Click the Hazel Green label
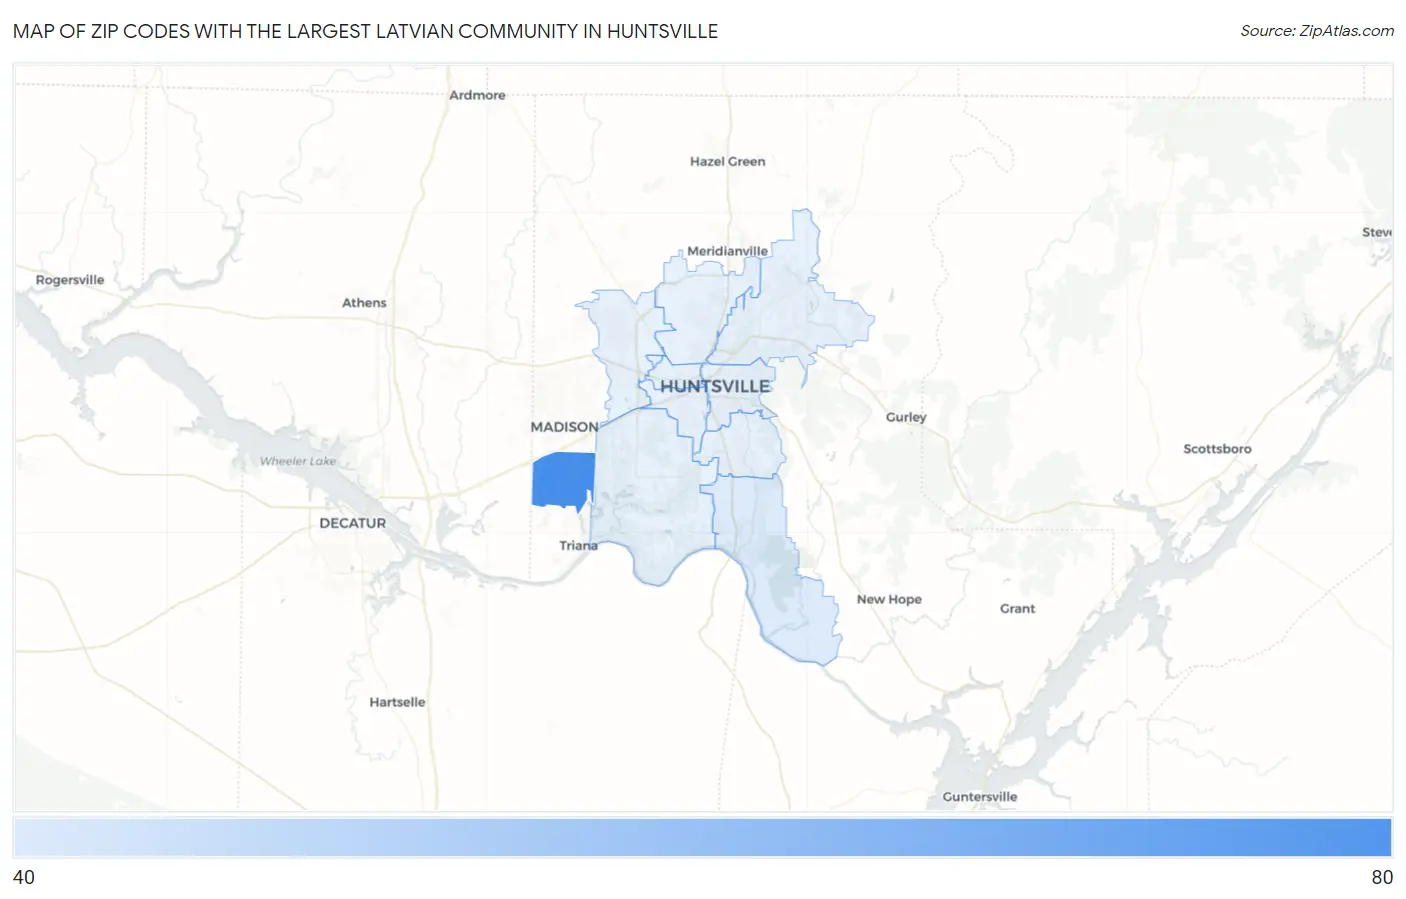This screenshot has height=899, width=1406. 727,161
